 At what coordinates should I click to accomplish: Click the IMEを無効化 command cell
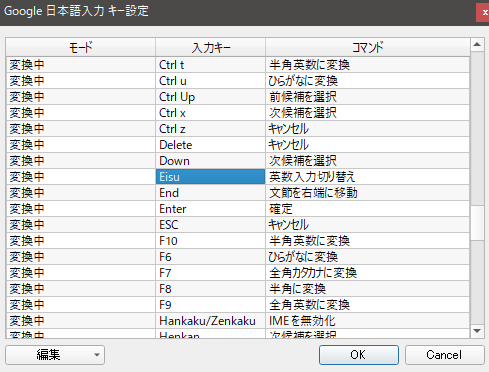368,321
